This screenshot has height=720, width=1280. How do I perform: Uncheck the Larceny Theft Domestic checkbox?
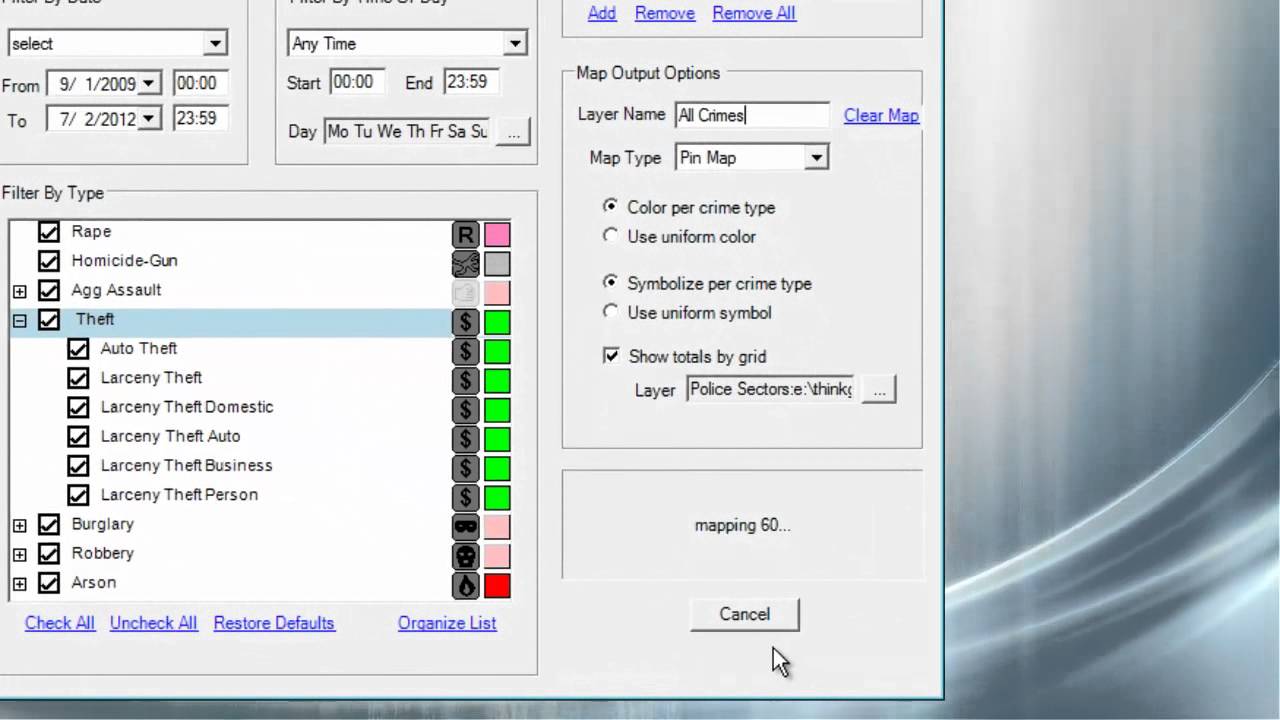coord(78,407)
